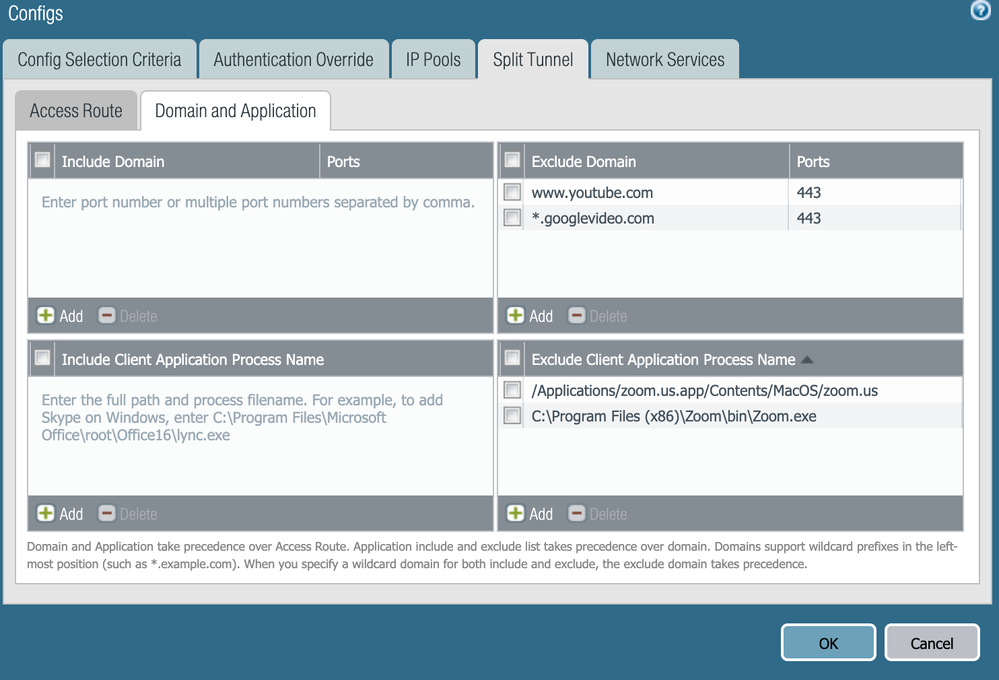This screenshot has height=680, width=999.
Task: Check the *.googlevideo.com exclude domain row
Action: click(x=512, y=218)
